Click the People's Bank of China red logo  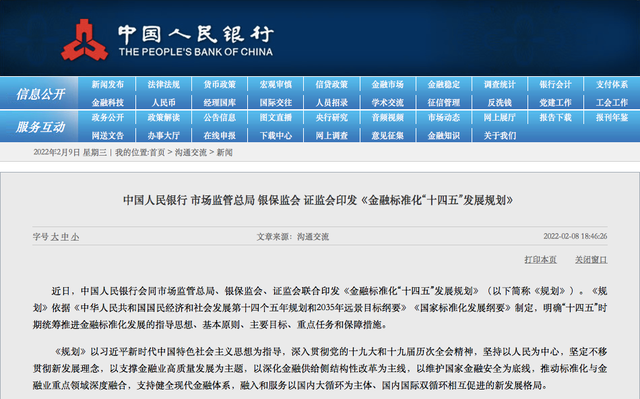(84, 40)
